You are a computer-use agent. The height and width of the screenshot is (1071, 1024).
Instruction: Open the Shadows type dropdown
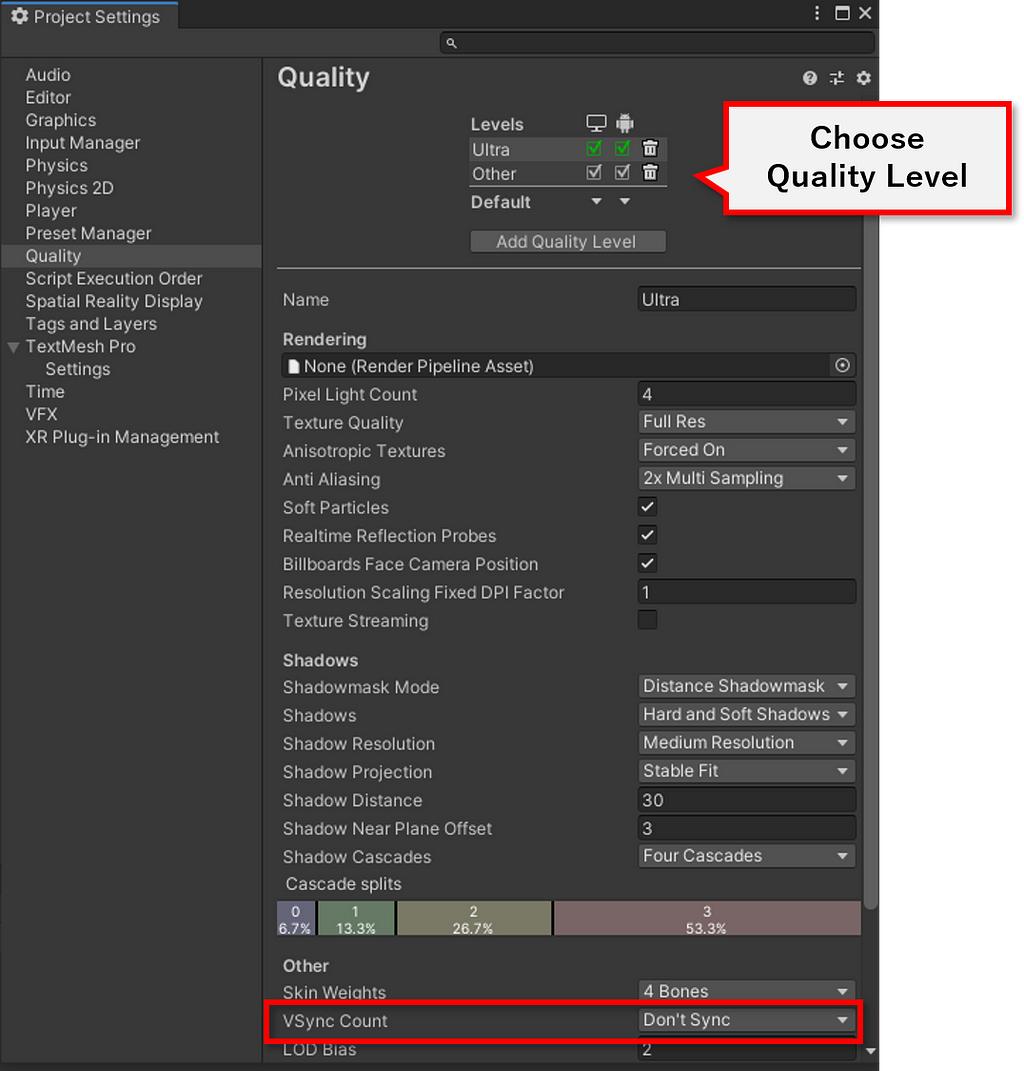point(747,714)
